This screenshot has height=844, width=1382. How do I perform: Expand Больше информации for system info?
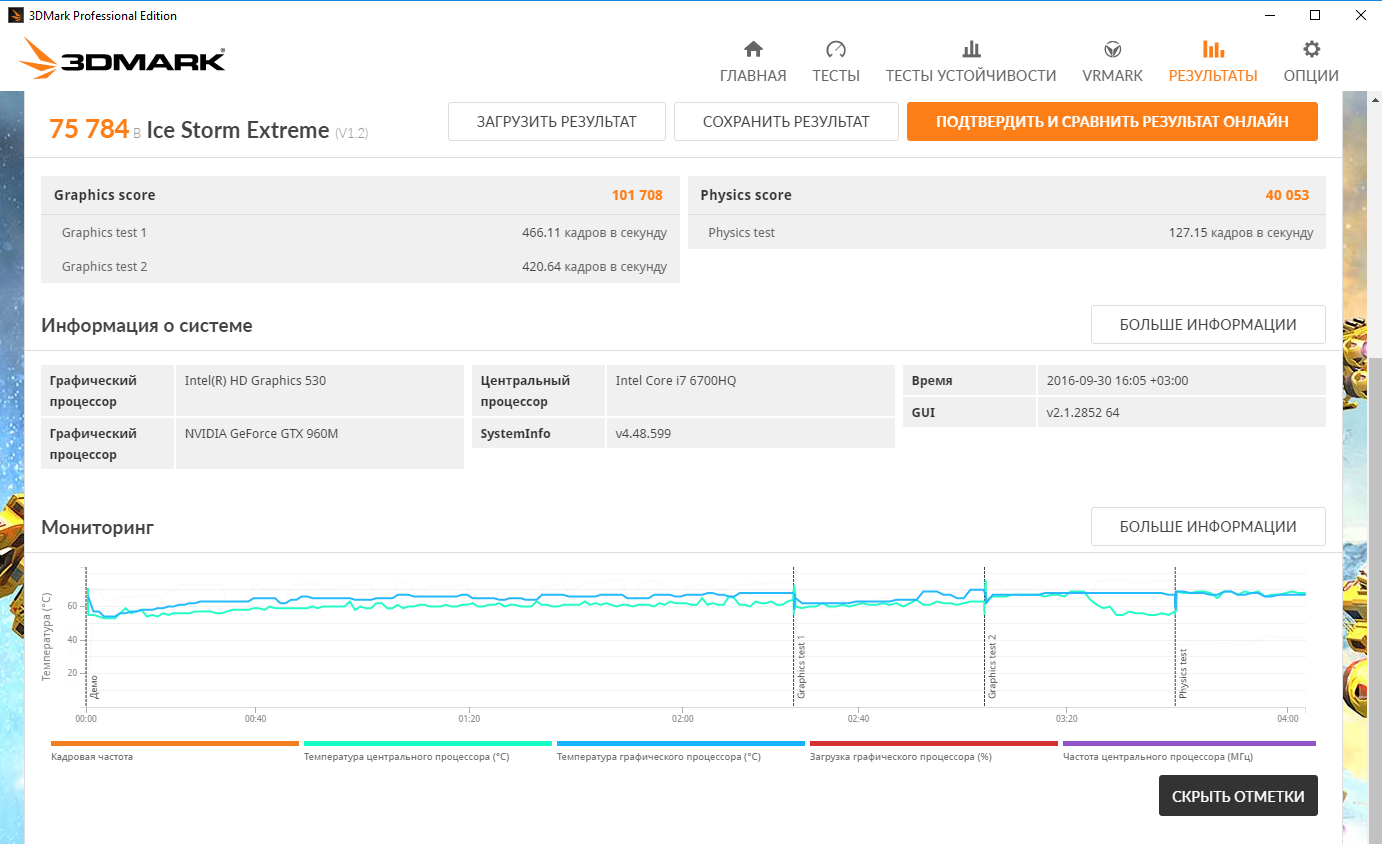tap(1207, 325)
